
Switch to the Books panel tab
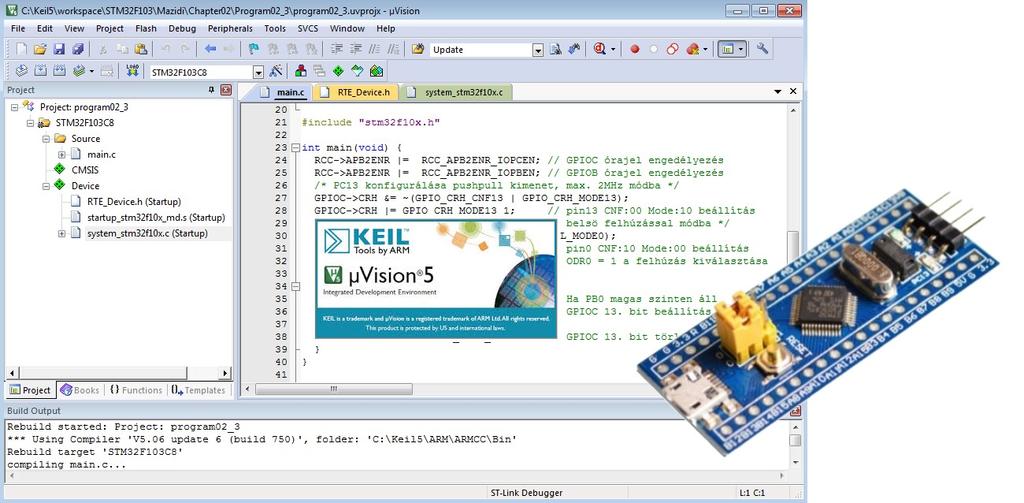click(x=80, y=390)
